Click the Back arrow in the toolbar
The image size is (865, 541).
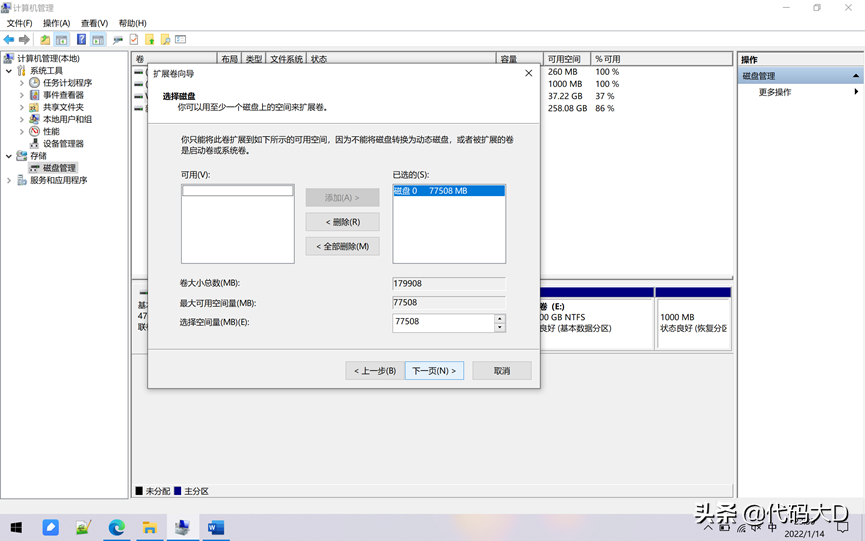point(9,40)
